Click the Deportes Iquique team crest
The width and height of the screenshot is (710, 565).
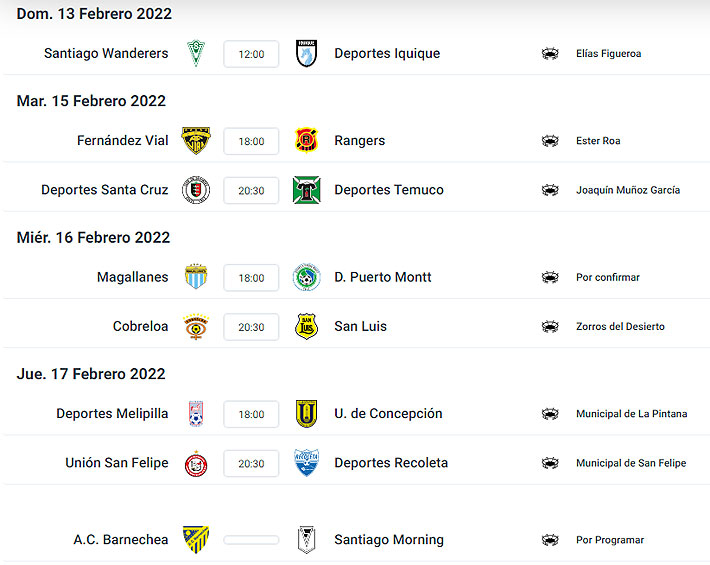pos(307,53)
